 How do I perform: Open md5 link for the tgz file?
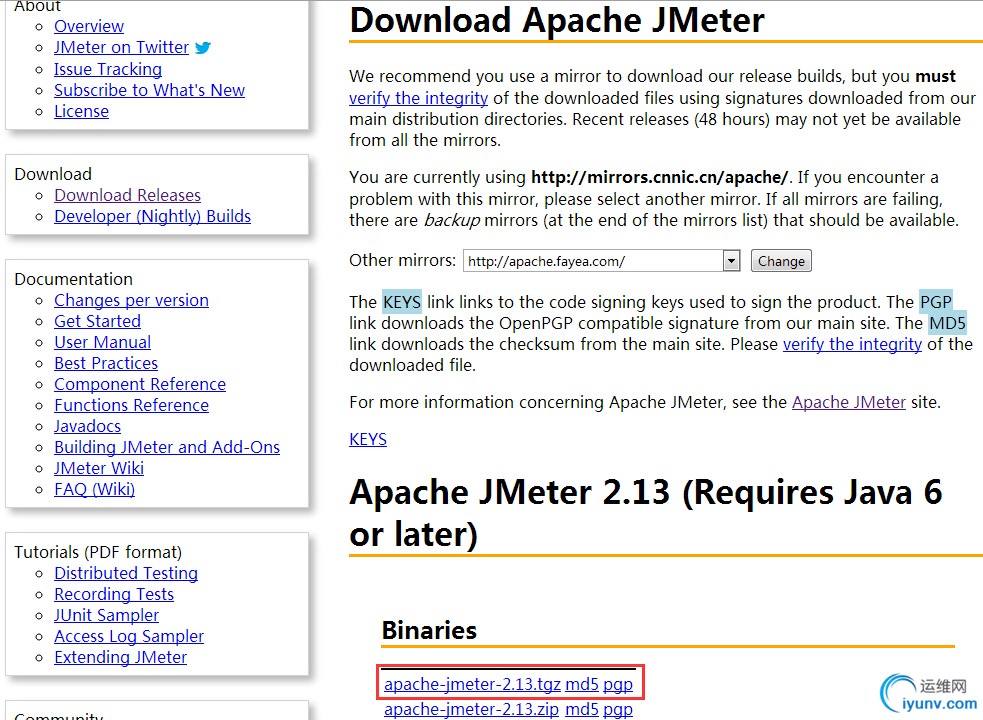click(582, 684)
